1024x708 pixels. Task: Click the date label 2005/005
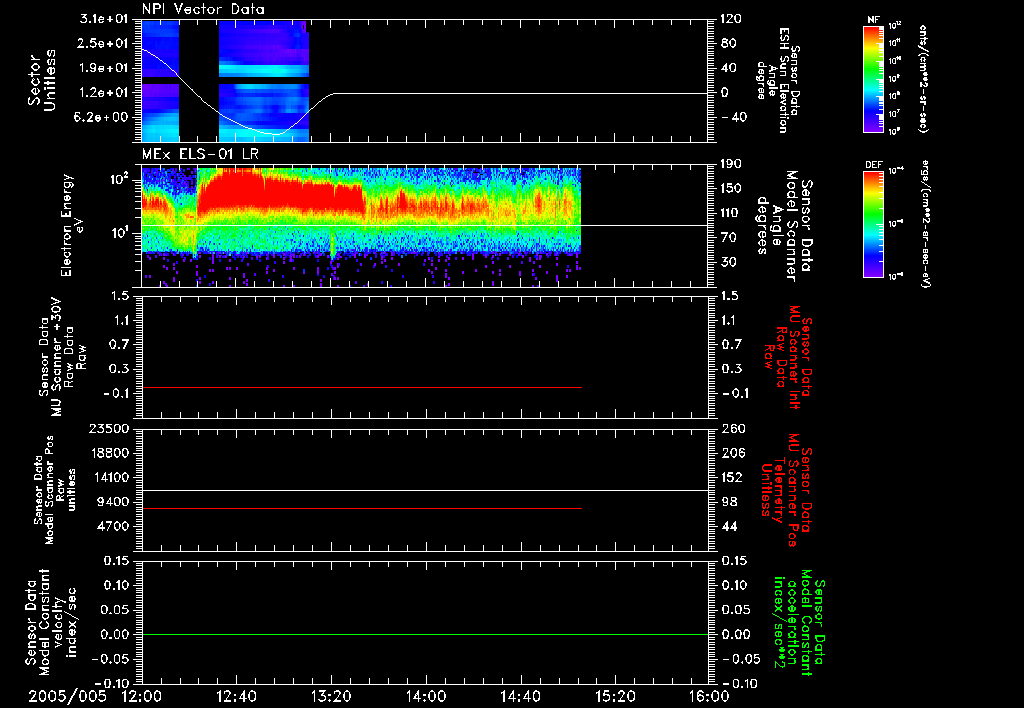(x=67, y=696)
